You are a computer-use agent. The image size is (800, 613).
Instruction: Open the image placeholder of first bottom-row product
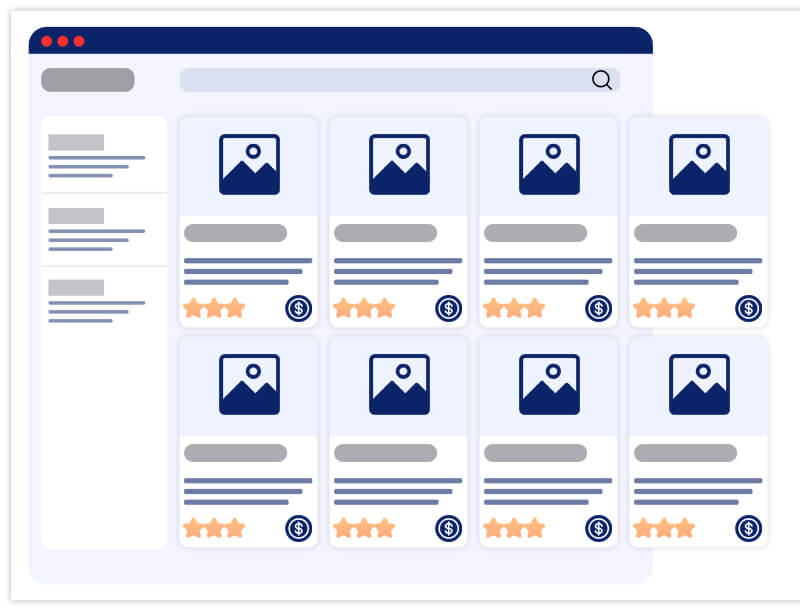click(249, 385)
